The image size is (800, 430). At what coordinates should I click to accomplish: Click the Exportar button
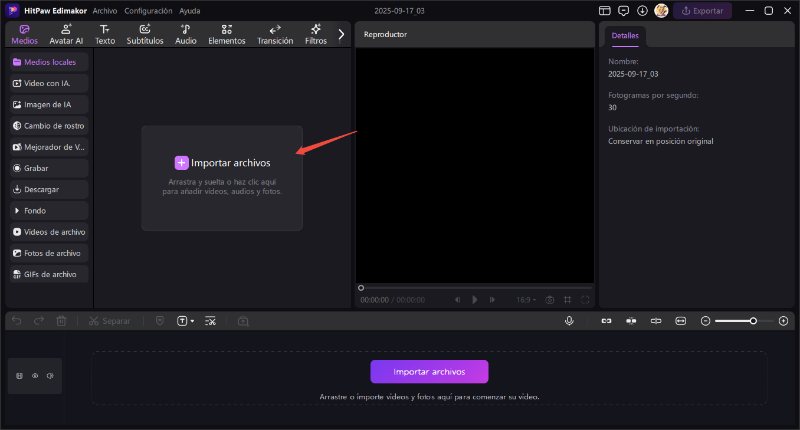point(703,11)
